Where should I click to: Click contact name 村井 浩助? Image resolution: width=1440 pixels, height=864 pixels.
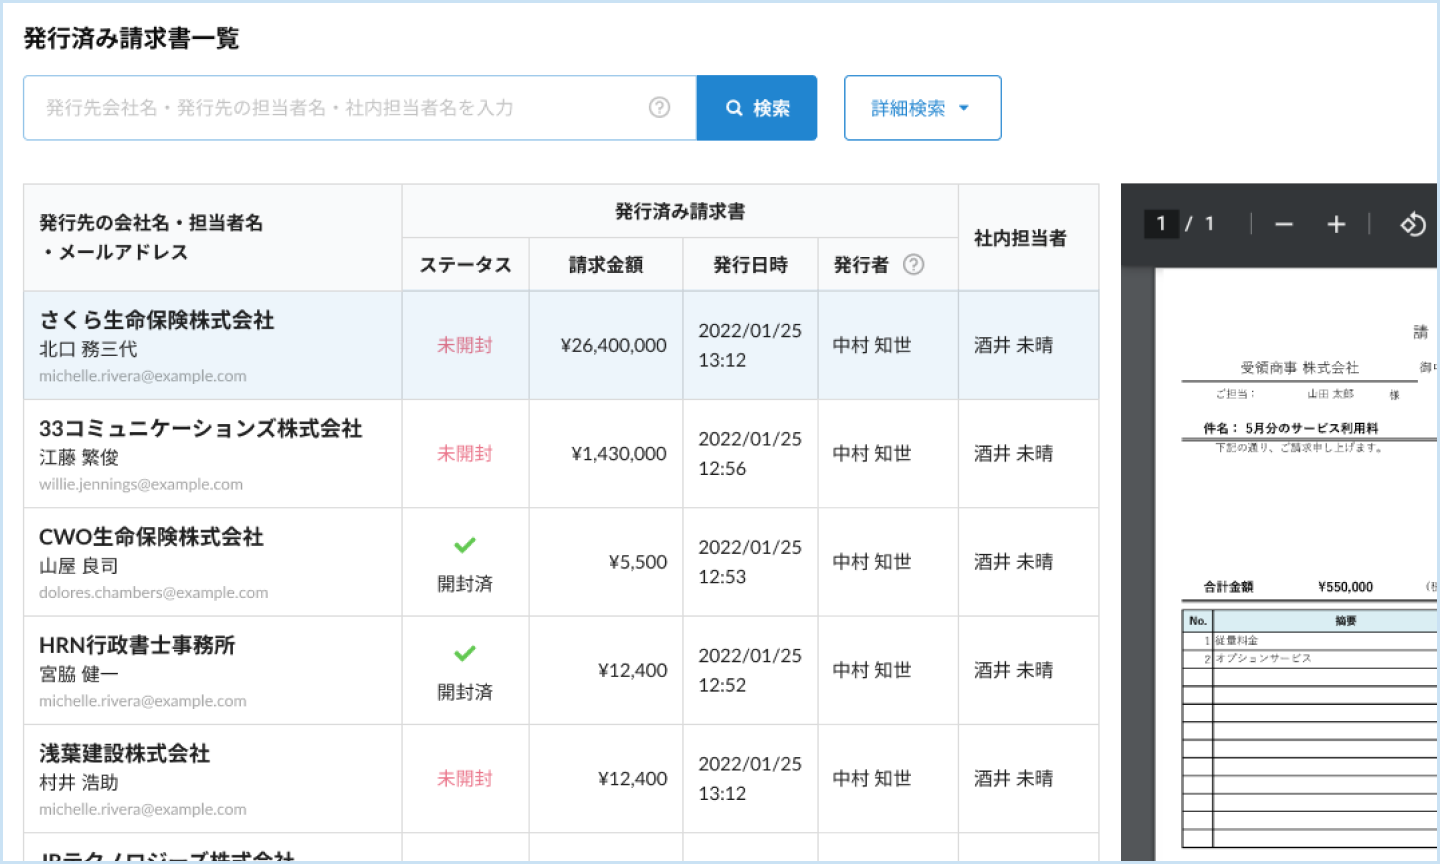[x=78, y=782]
